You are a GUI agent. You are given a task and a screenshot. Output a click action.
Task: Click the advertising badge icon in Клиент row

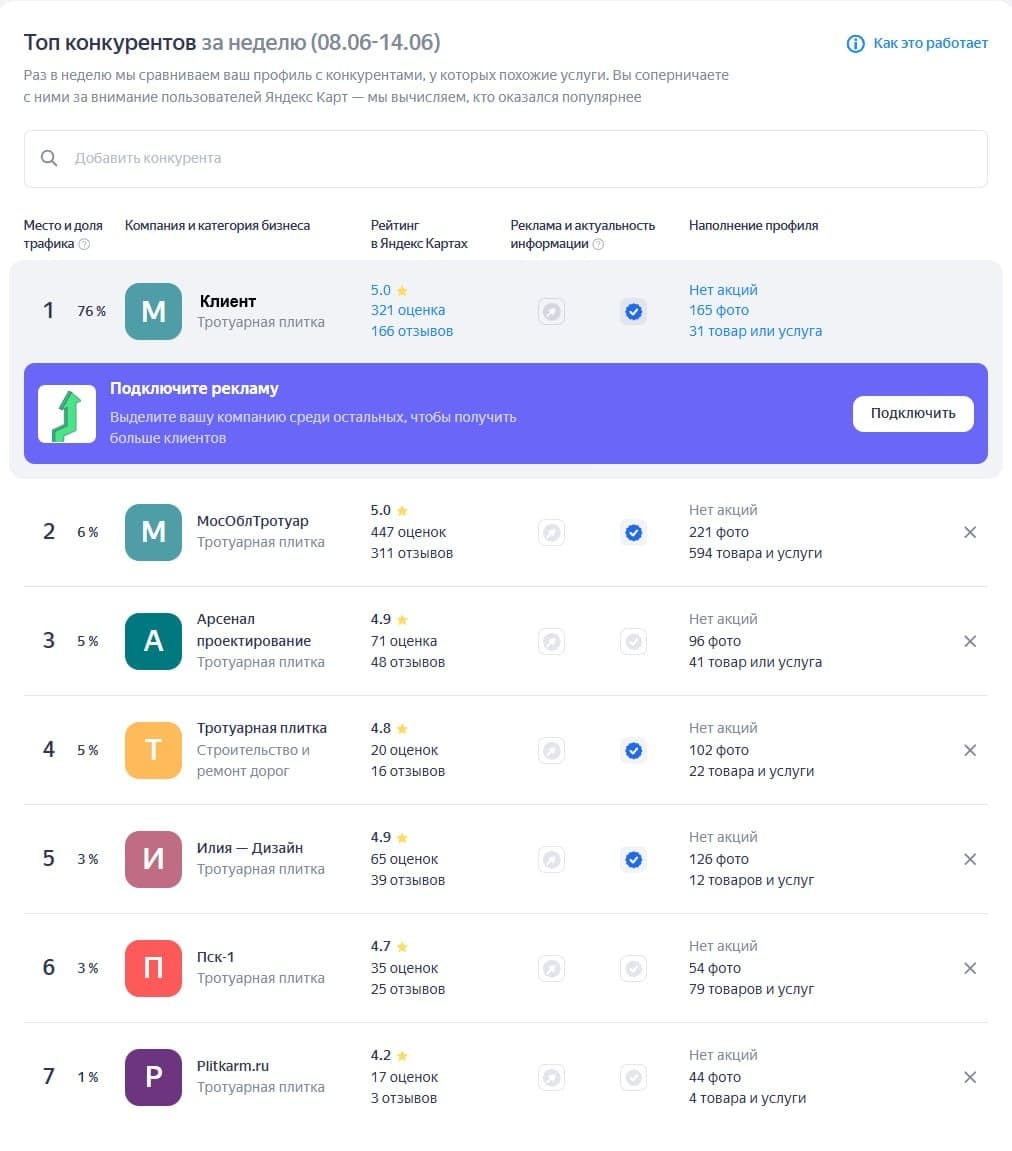click(x=551, y=311)
